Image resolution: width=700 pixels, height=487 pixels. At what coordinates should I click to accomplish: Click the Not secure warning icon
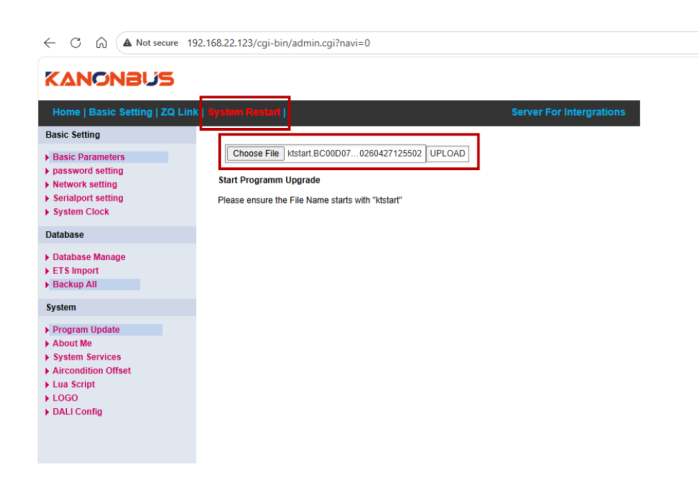[x=128, y=43]
